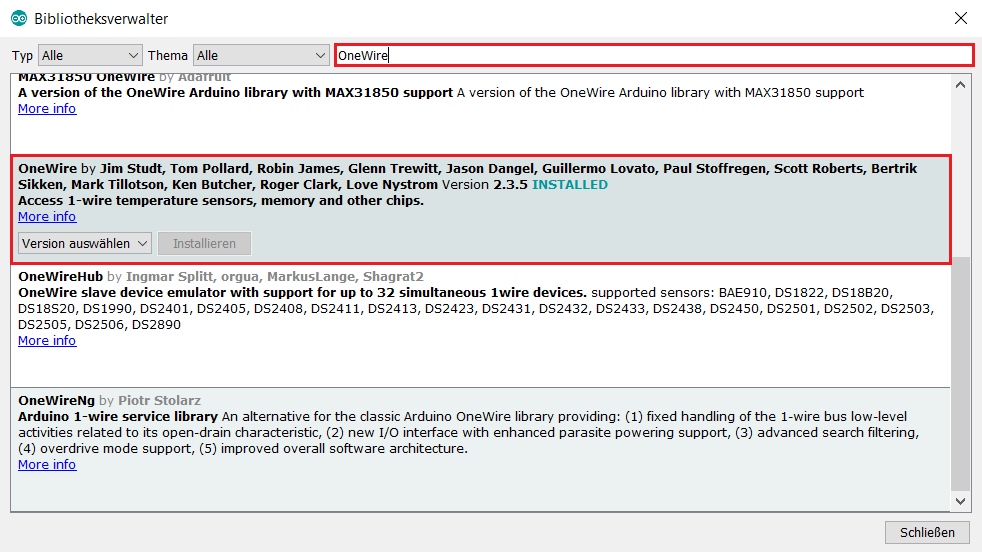The width and height of the screenshot is (982, 552).
Task: Follow More info link for OneWire 2.3.5
Action: (x=47, y=216)
